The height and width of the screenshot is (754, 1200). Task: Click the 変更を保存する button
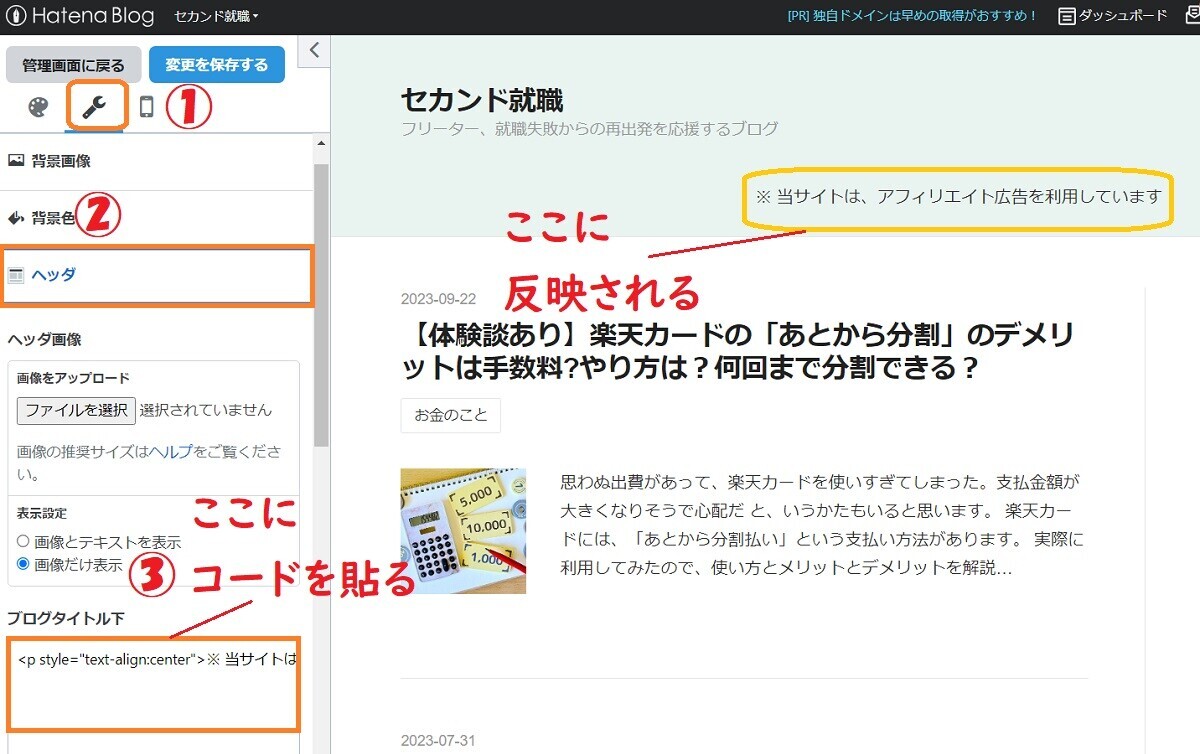217,63
